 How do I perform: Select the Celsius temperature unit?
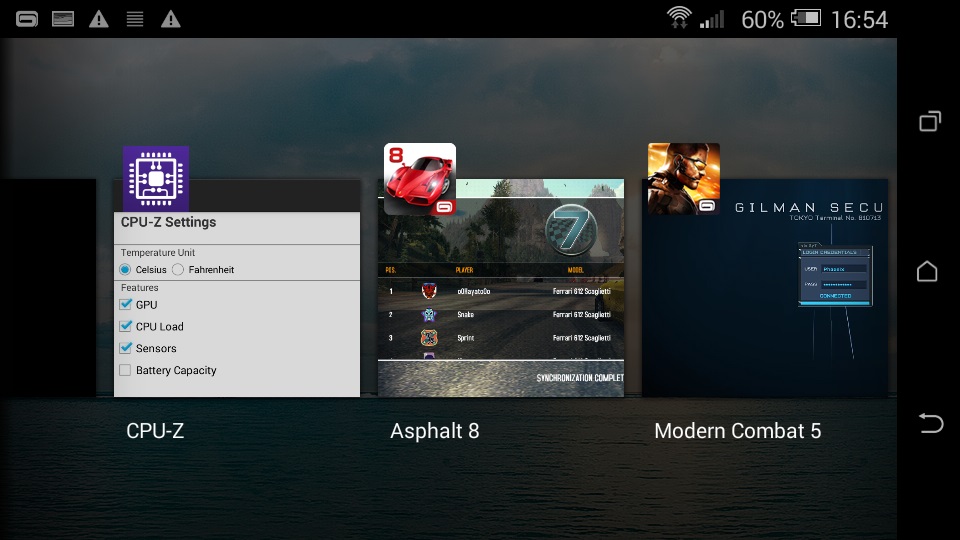[125, 270]
